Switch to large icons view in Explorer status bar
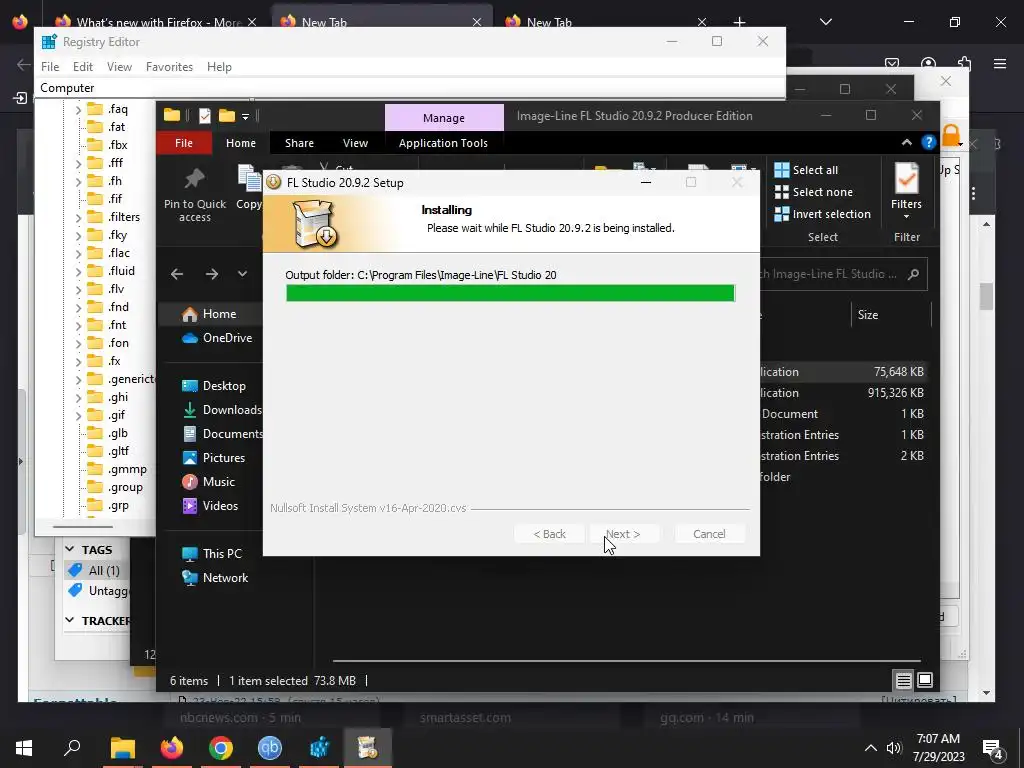Screen dimensions: 1024x768 point(925,680)
